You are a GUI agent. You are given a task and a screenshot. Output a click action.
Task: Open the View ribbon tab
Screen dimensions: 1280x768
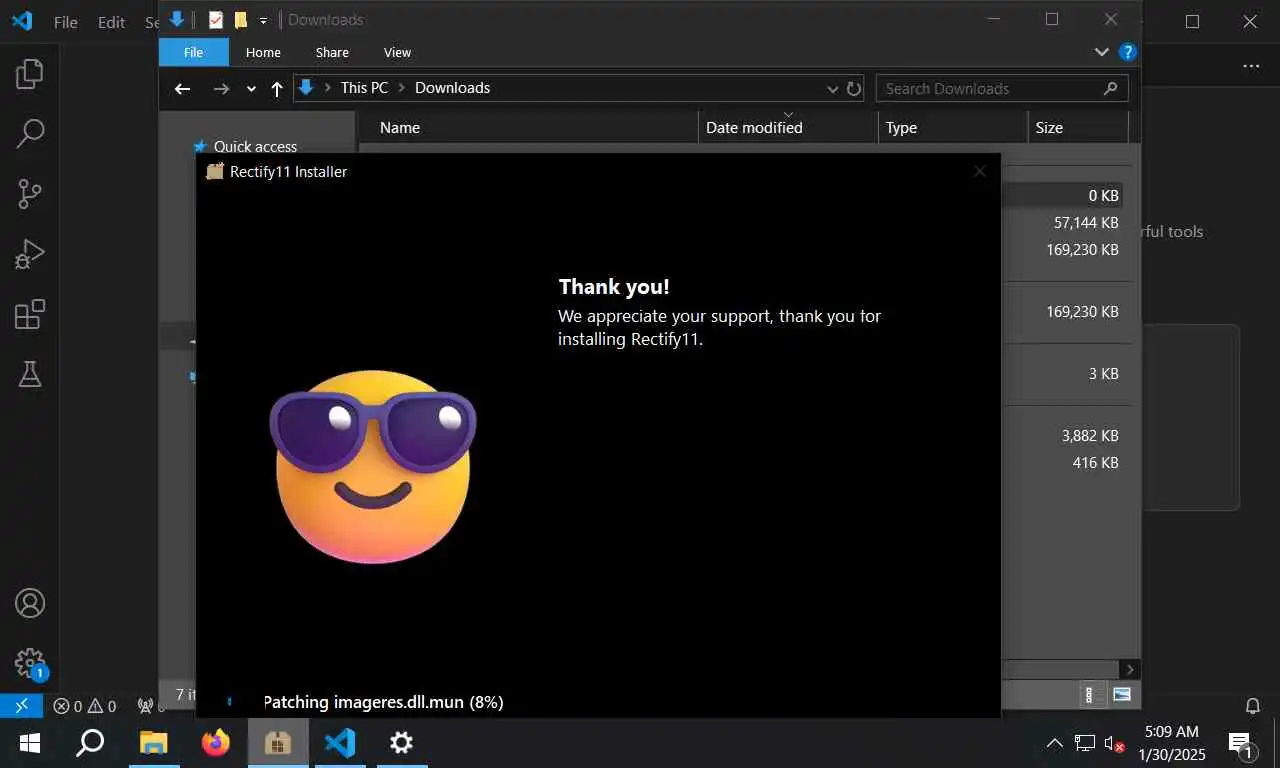pyautogui.click(x=397, y=52)
